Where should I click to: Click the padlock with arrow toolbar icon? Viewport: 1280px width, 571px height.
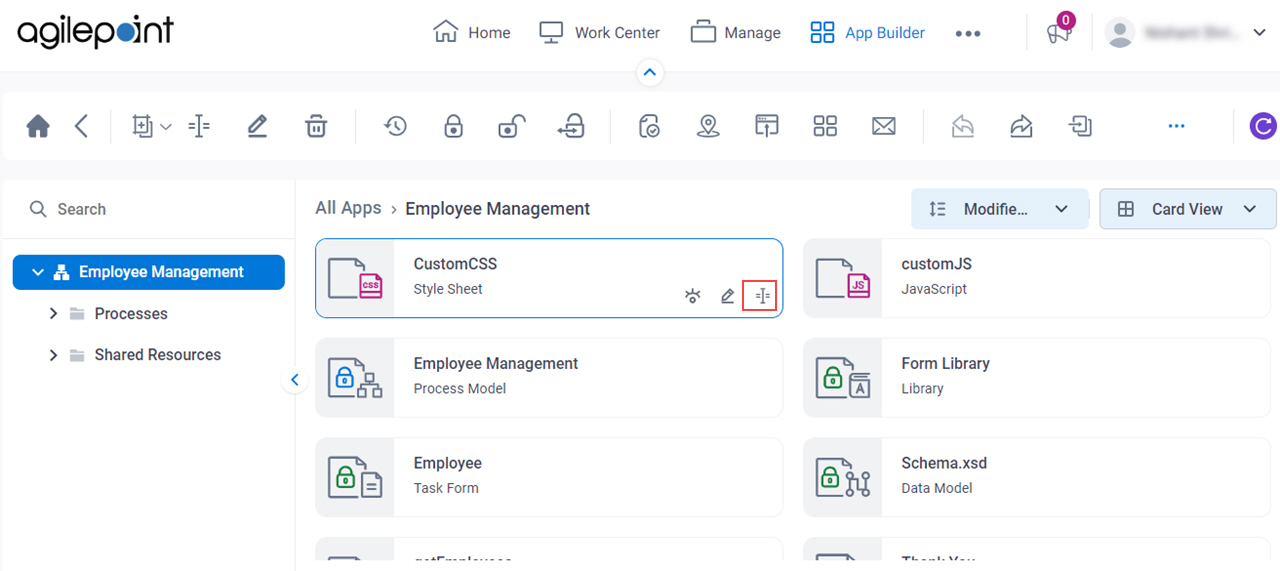tap(571, 126)
